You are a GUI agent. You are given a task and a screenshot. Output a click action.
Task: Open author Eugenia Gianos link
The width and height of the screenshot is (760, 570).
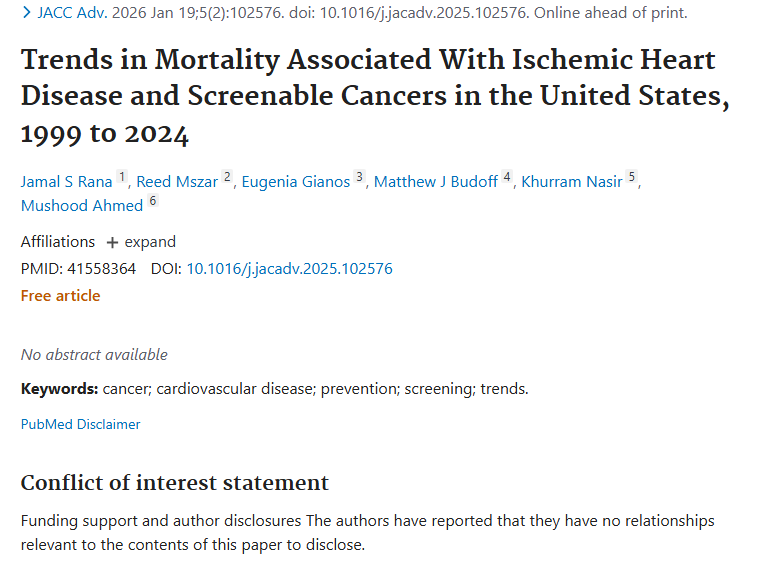[x=297, y=181]
